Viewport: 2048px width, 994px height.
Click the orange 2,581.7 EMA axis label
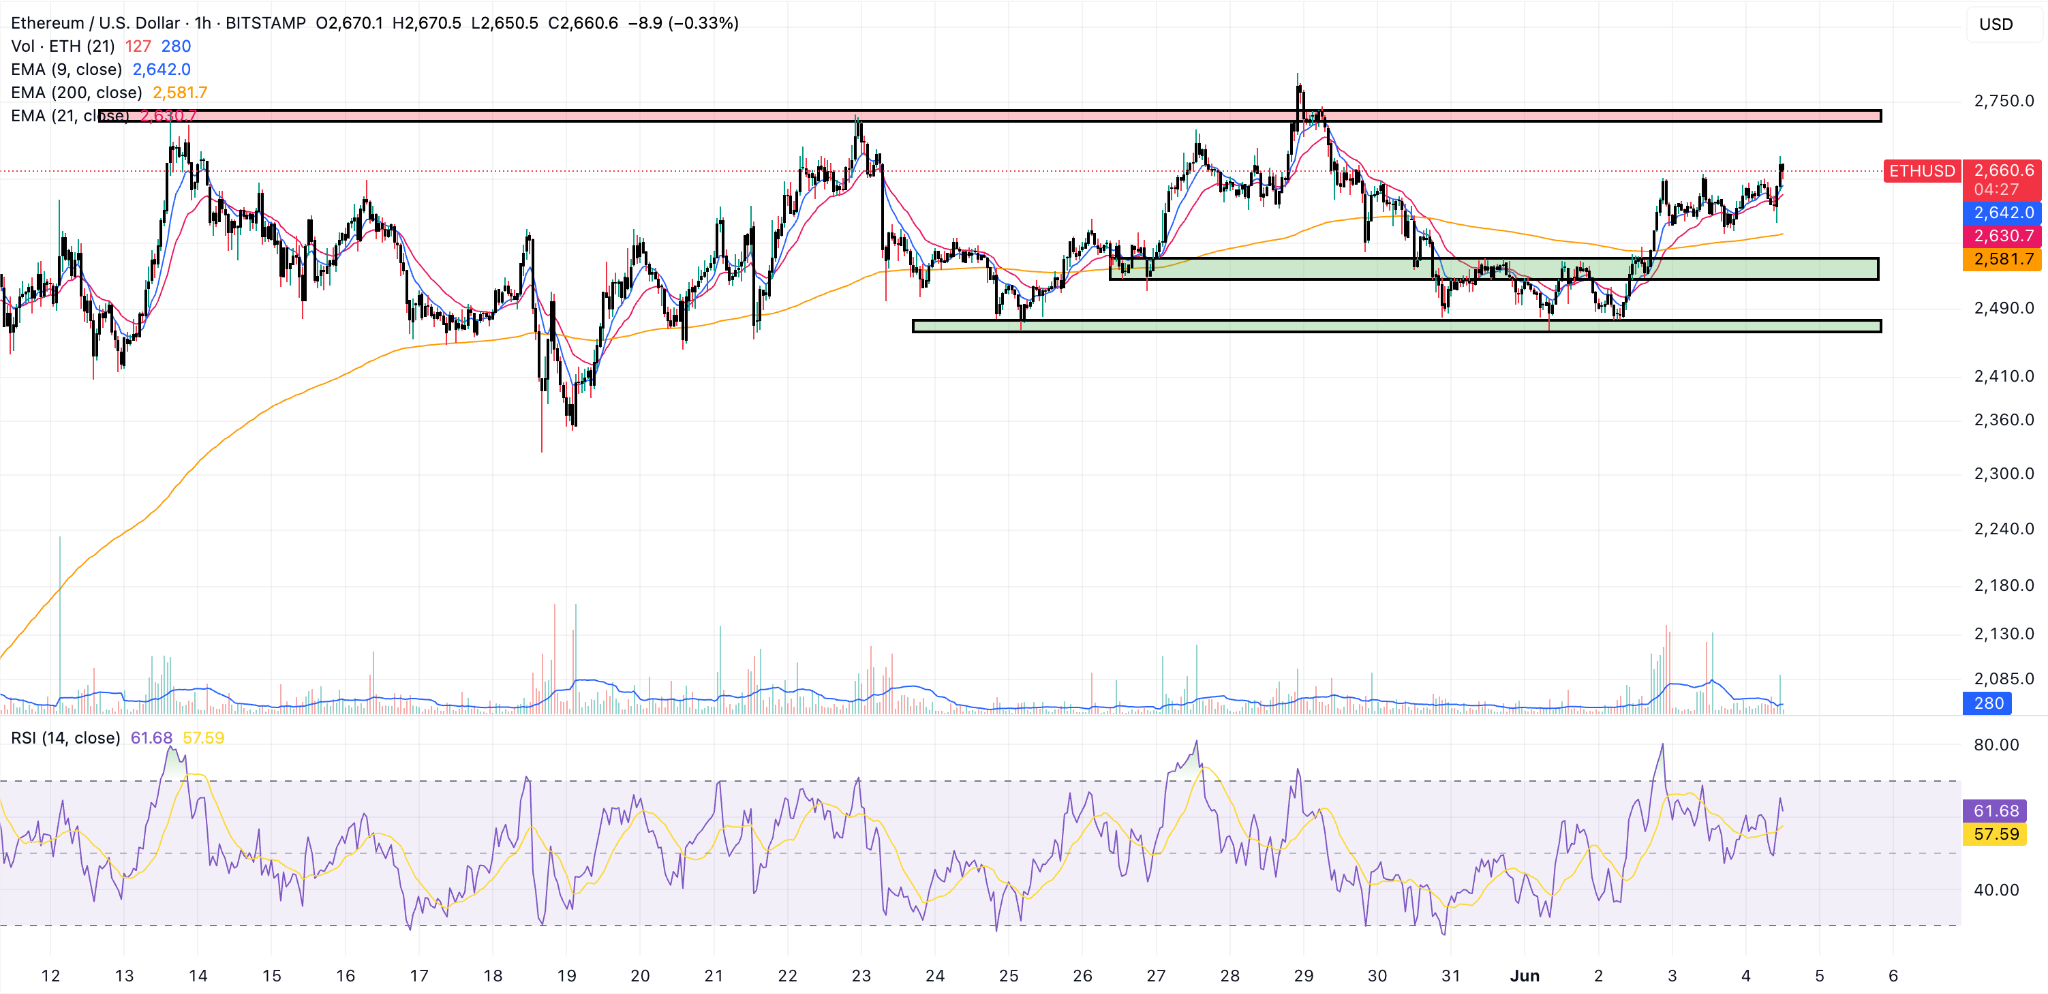click(x=2003, y=259)
